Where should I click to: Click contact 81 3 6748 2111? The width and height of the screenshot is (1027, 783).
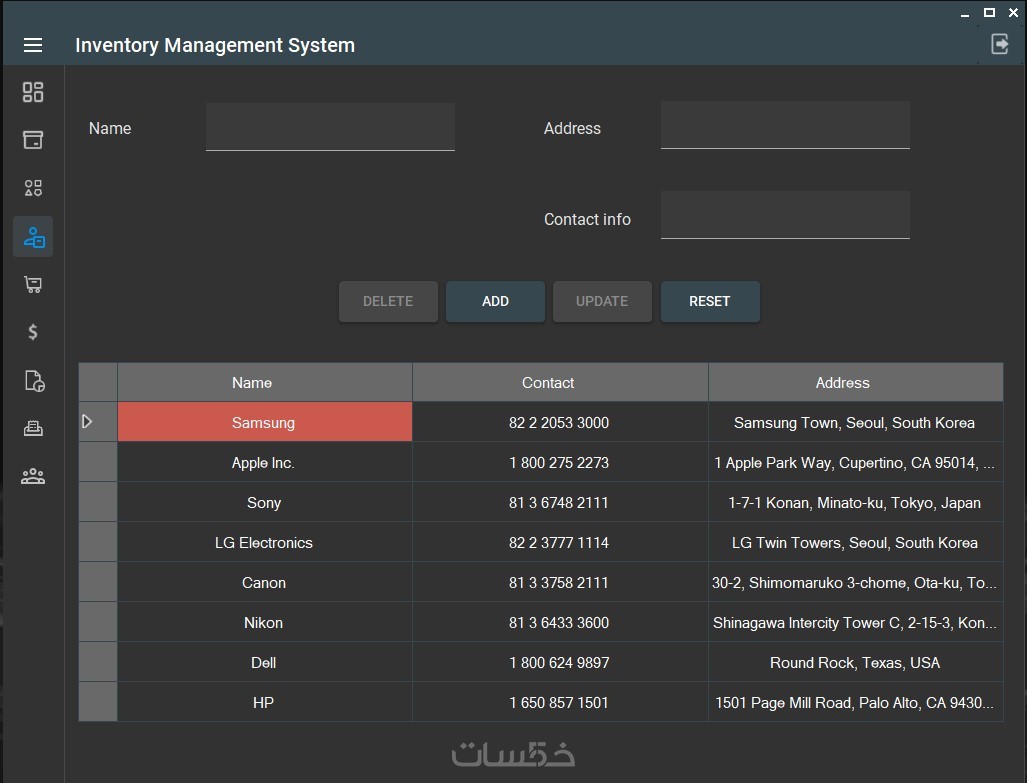click(560, 502)
